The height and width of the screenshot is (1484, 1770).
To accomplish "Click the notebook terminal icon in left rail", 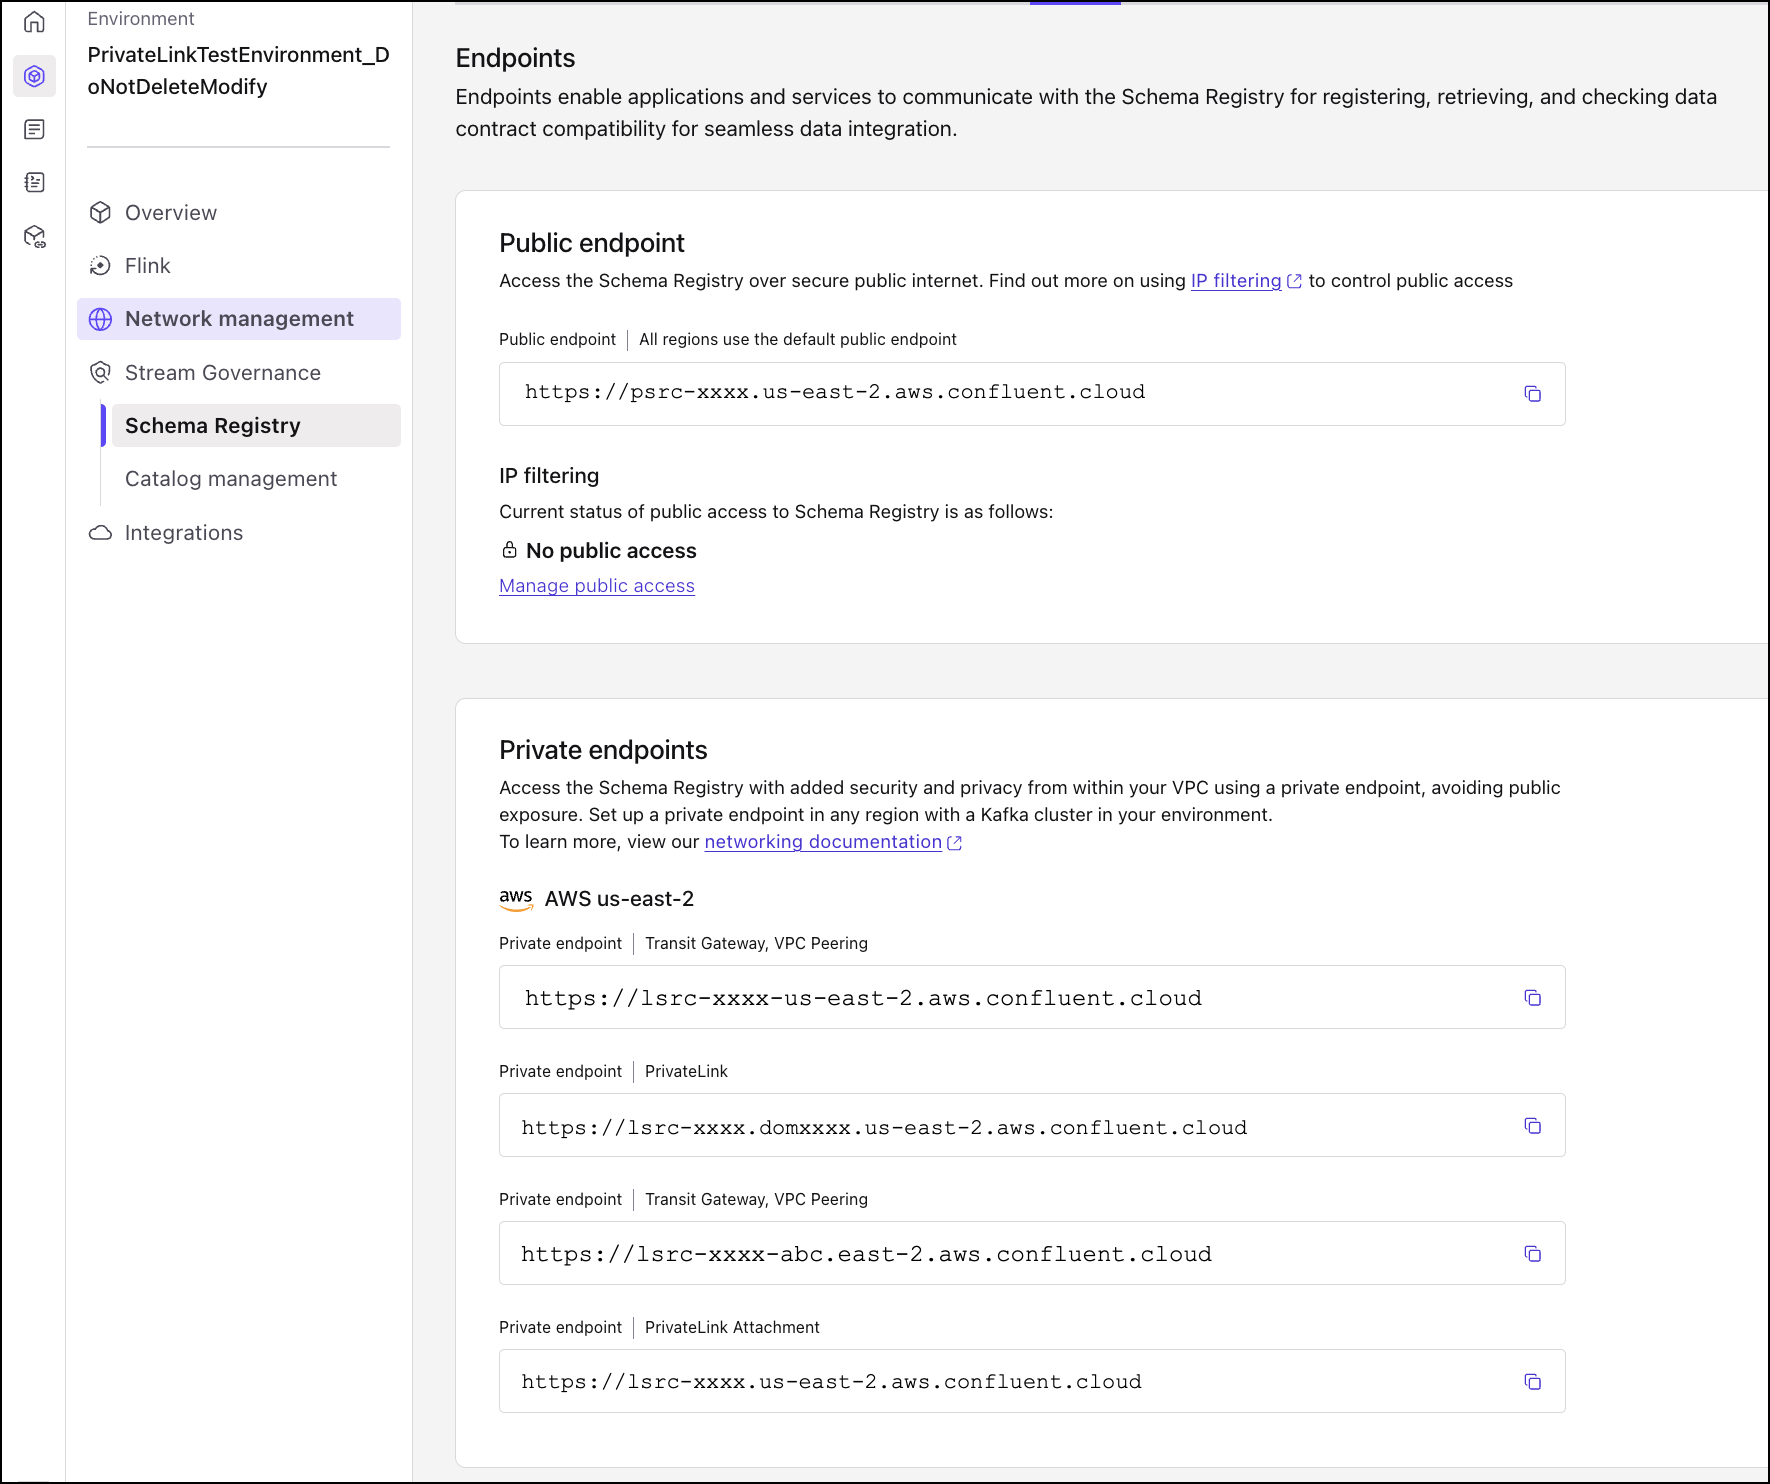I will pos(34,182).
